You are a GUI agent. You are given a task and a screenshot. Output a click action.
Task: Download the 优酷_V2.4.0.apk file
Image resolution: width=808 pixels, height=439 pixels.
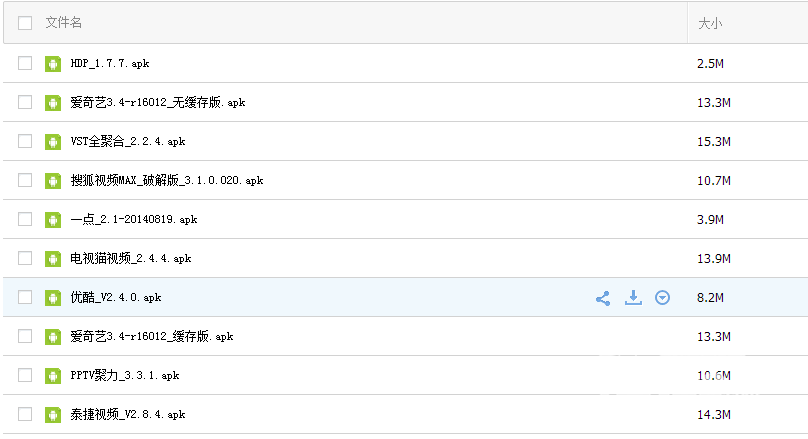tap(633, 297)
